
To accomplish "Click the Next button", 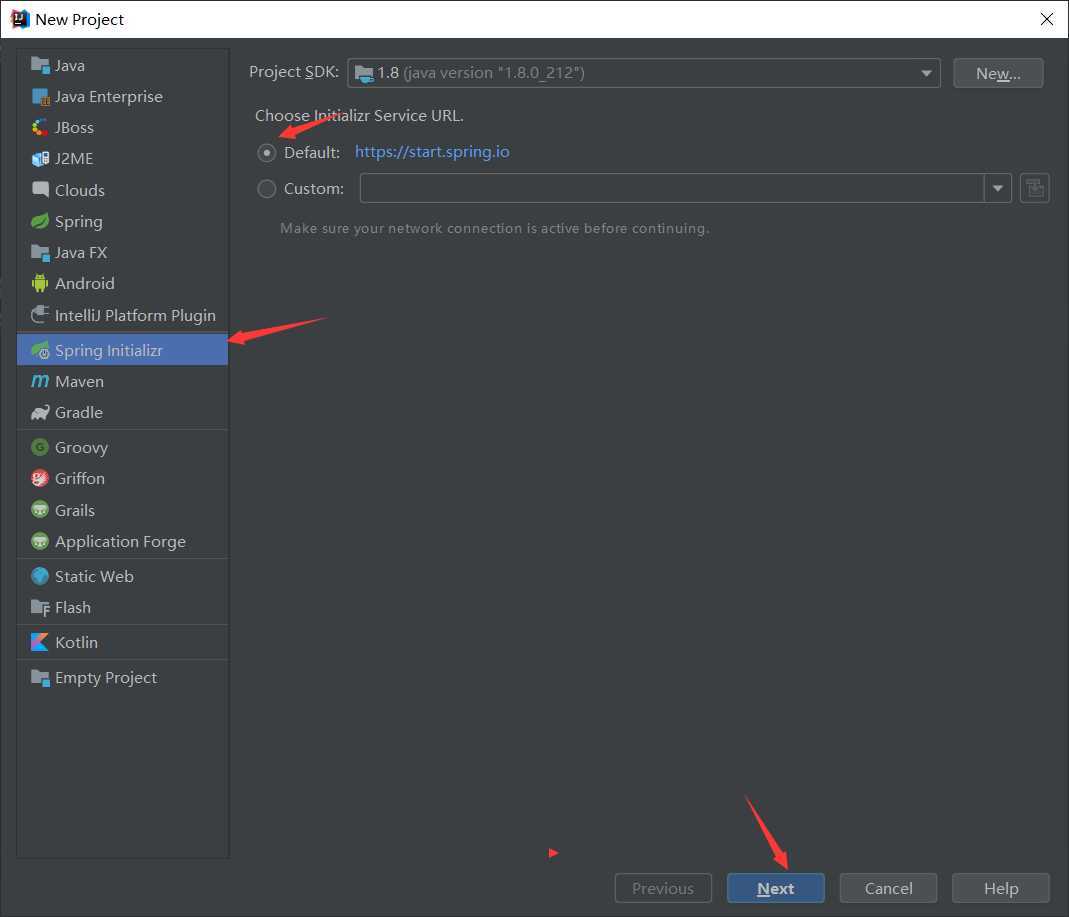I will tap(775, 888).
